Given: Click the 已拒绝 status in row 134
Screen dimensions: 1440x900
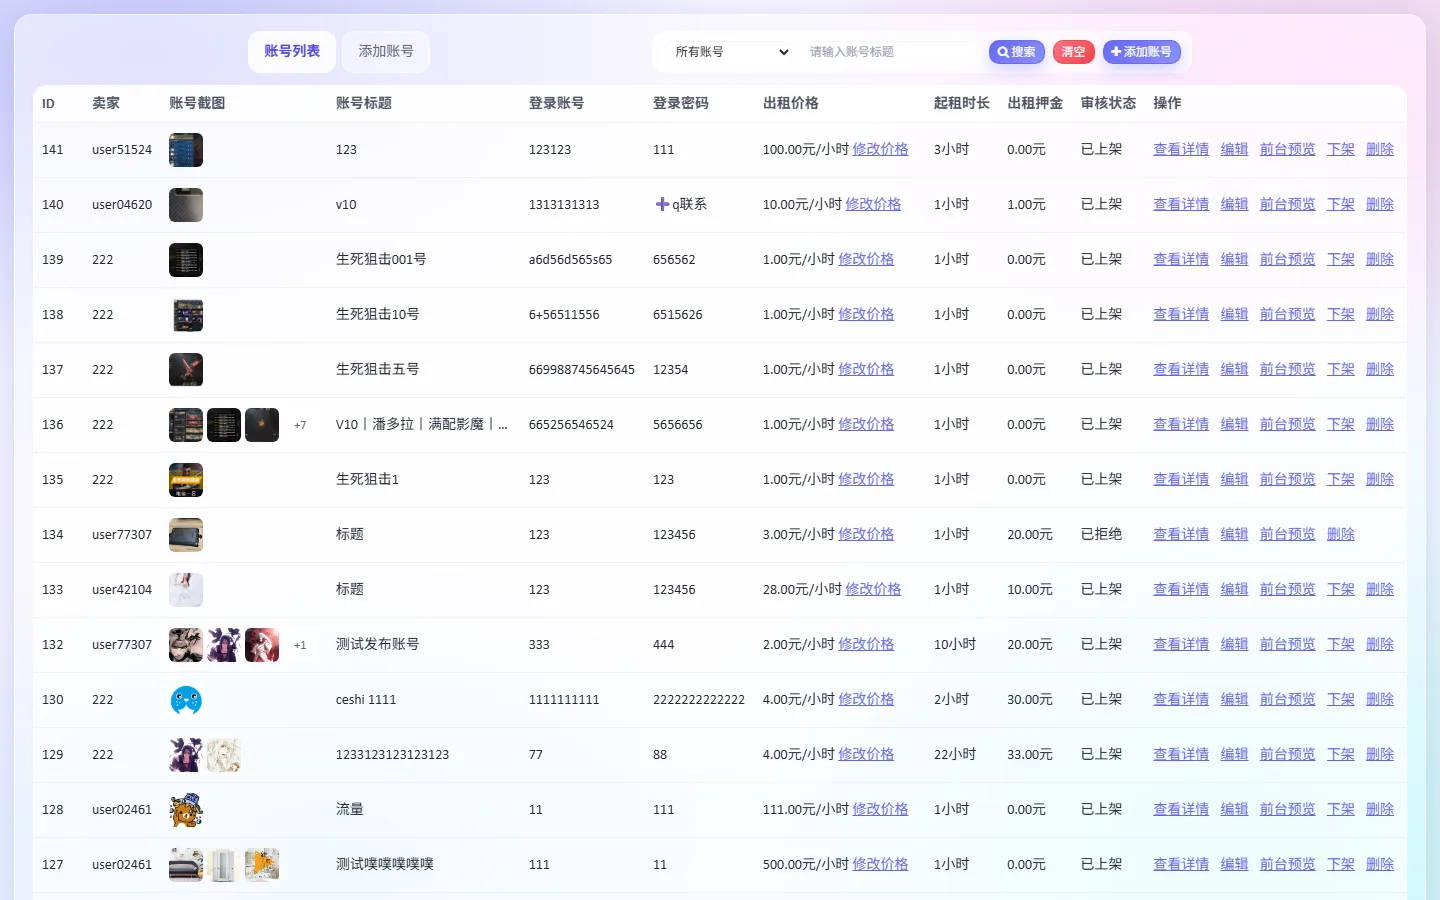Looking at the screenshot, I should click(1101, 534).
